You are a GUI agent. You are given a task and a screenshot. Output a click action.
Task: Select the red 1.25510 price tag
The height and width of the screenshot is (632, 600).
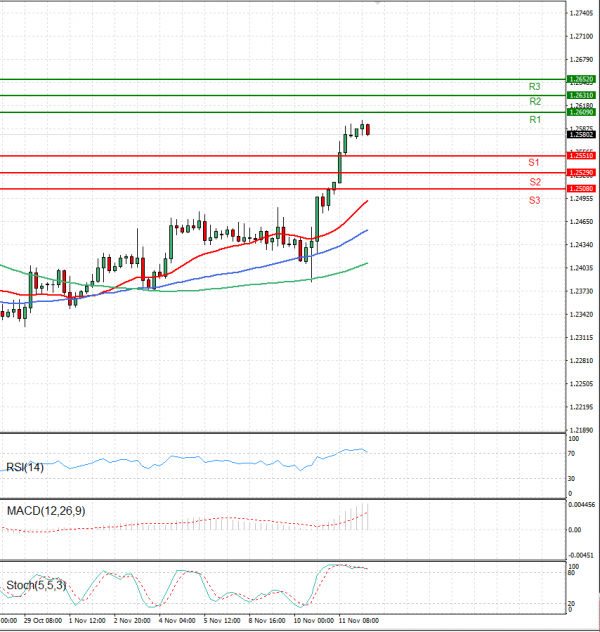[x=581, y=156]
